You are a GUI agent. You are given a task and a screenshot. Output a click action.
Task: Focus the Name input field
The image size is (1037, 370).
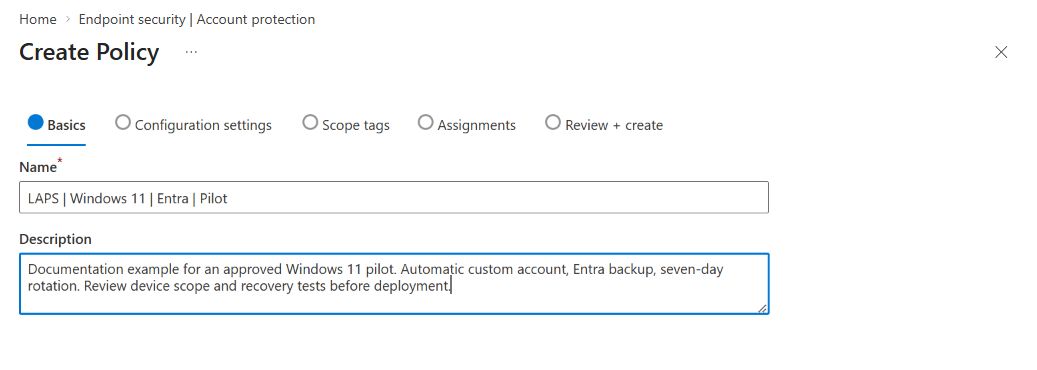click(394, 197)
